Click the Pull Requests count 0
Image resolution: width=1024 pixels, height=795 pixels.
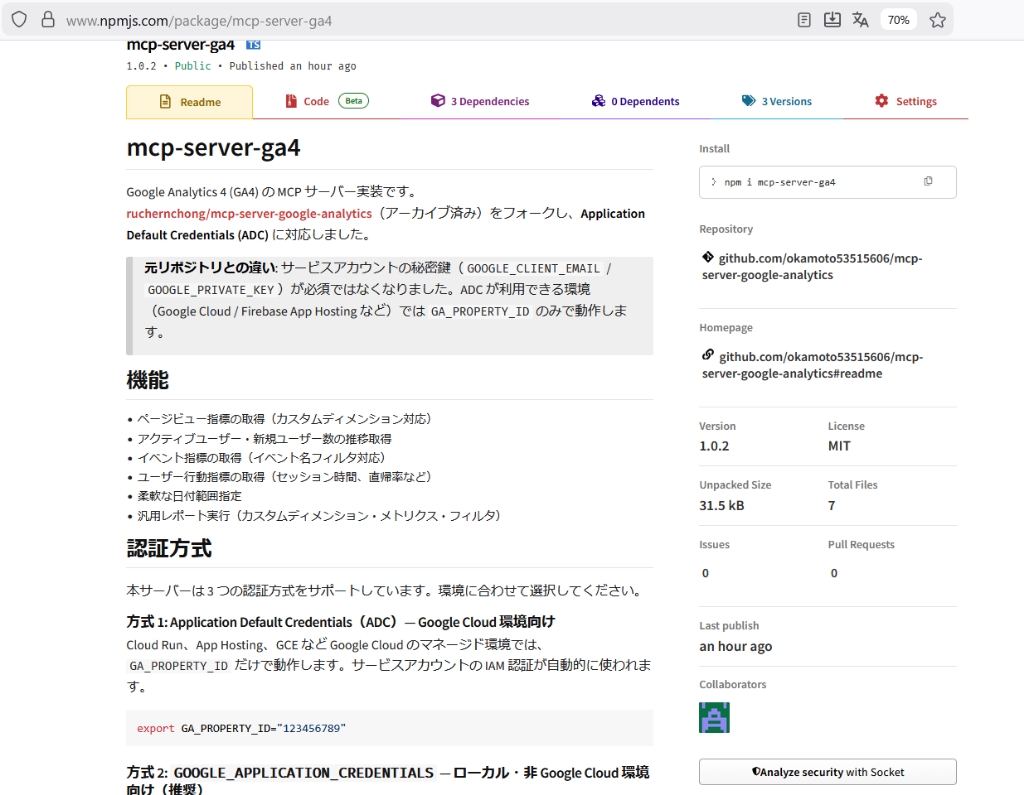point(834,573)
